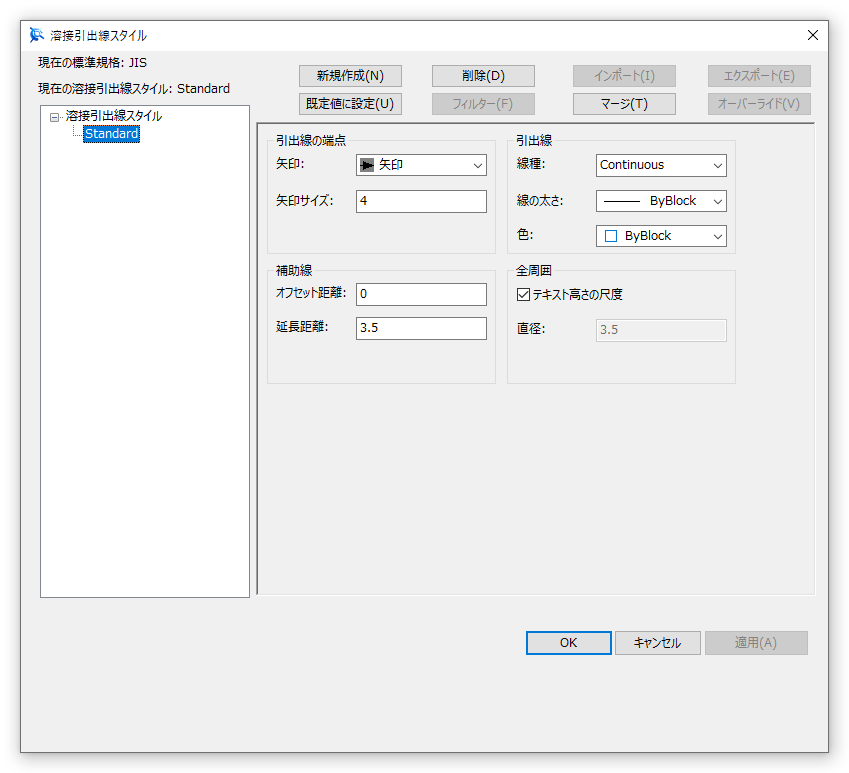Click the 矢印サイズ input field
Image resolution: width=849 pixels, height=773 pixels.
(x=421, y=201)
